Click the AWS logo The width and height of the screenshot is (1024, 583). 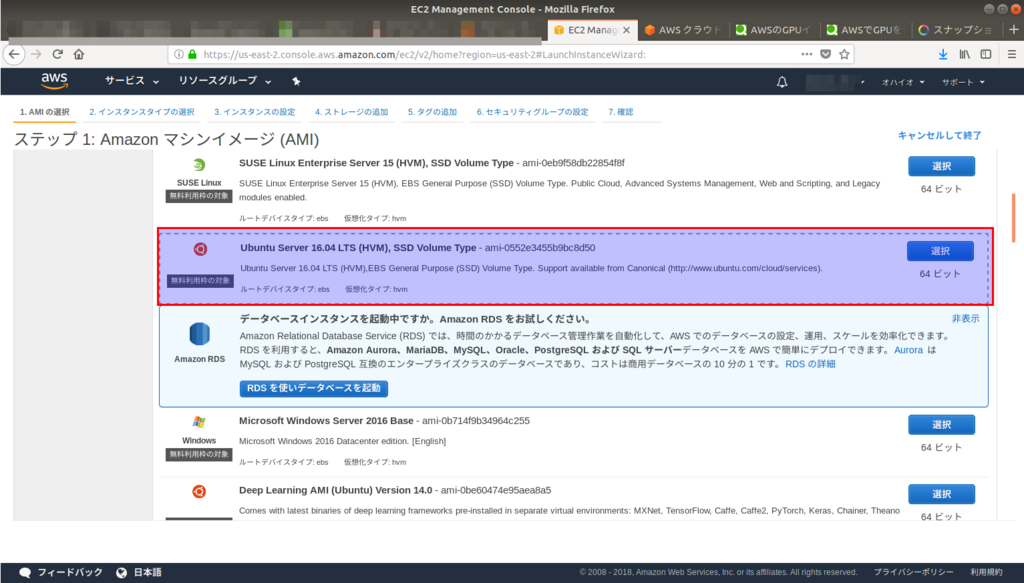[x=54, y=81]
